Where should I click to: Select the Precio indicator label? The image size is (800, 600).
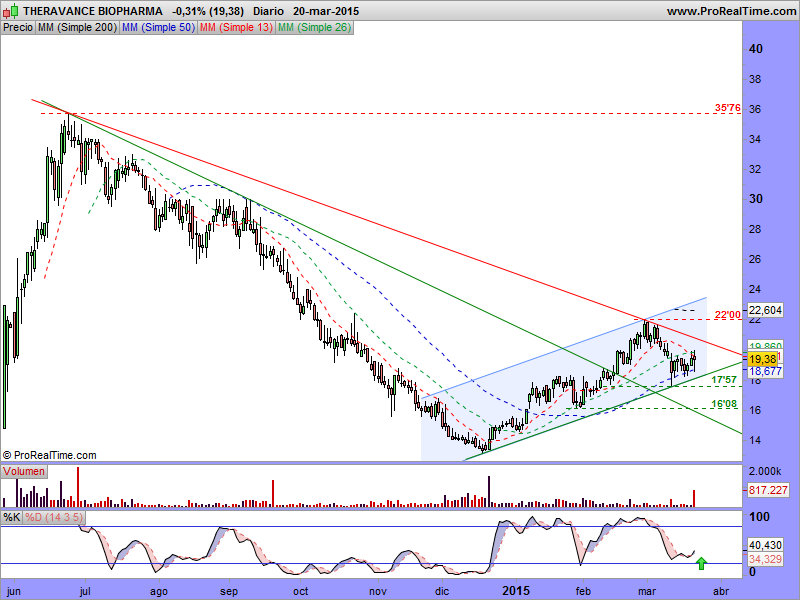[18, 28]
